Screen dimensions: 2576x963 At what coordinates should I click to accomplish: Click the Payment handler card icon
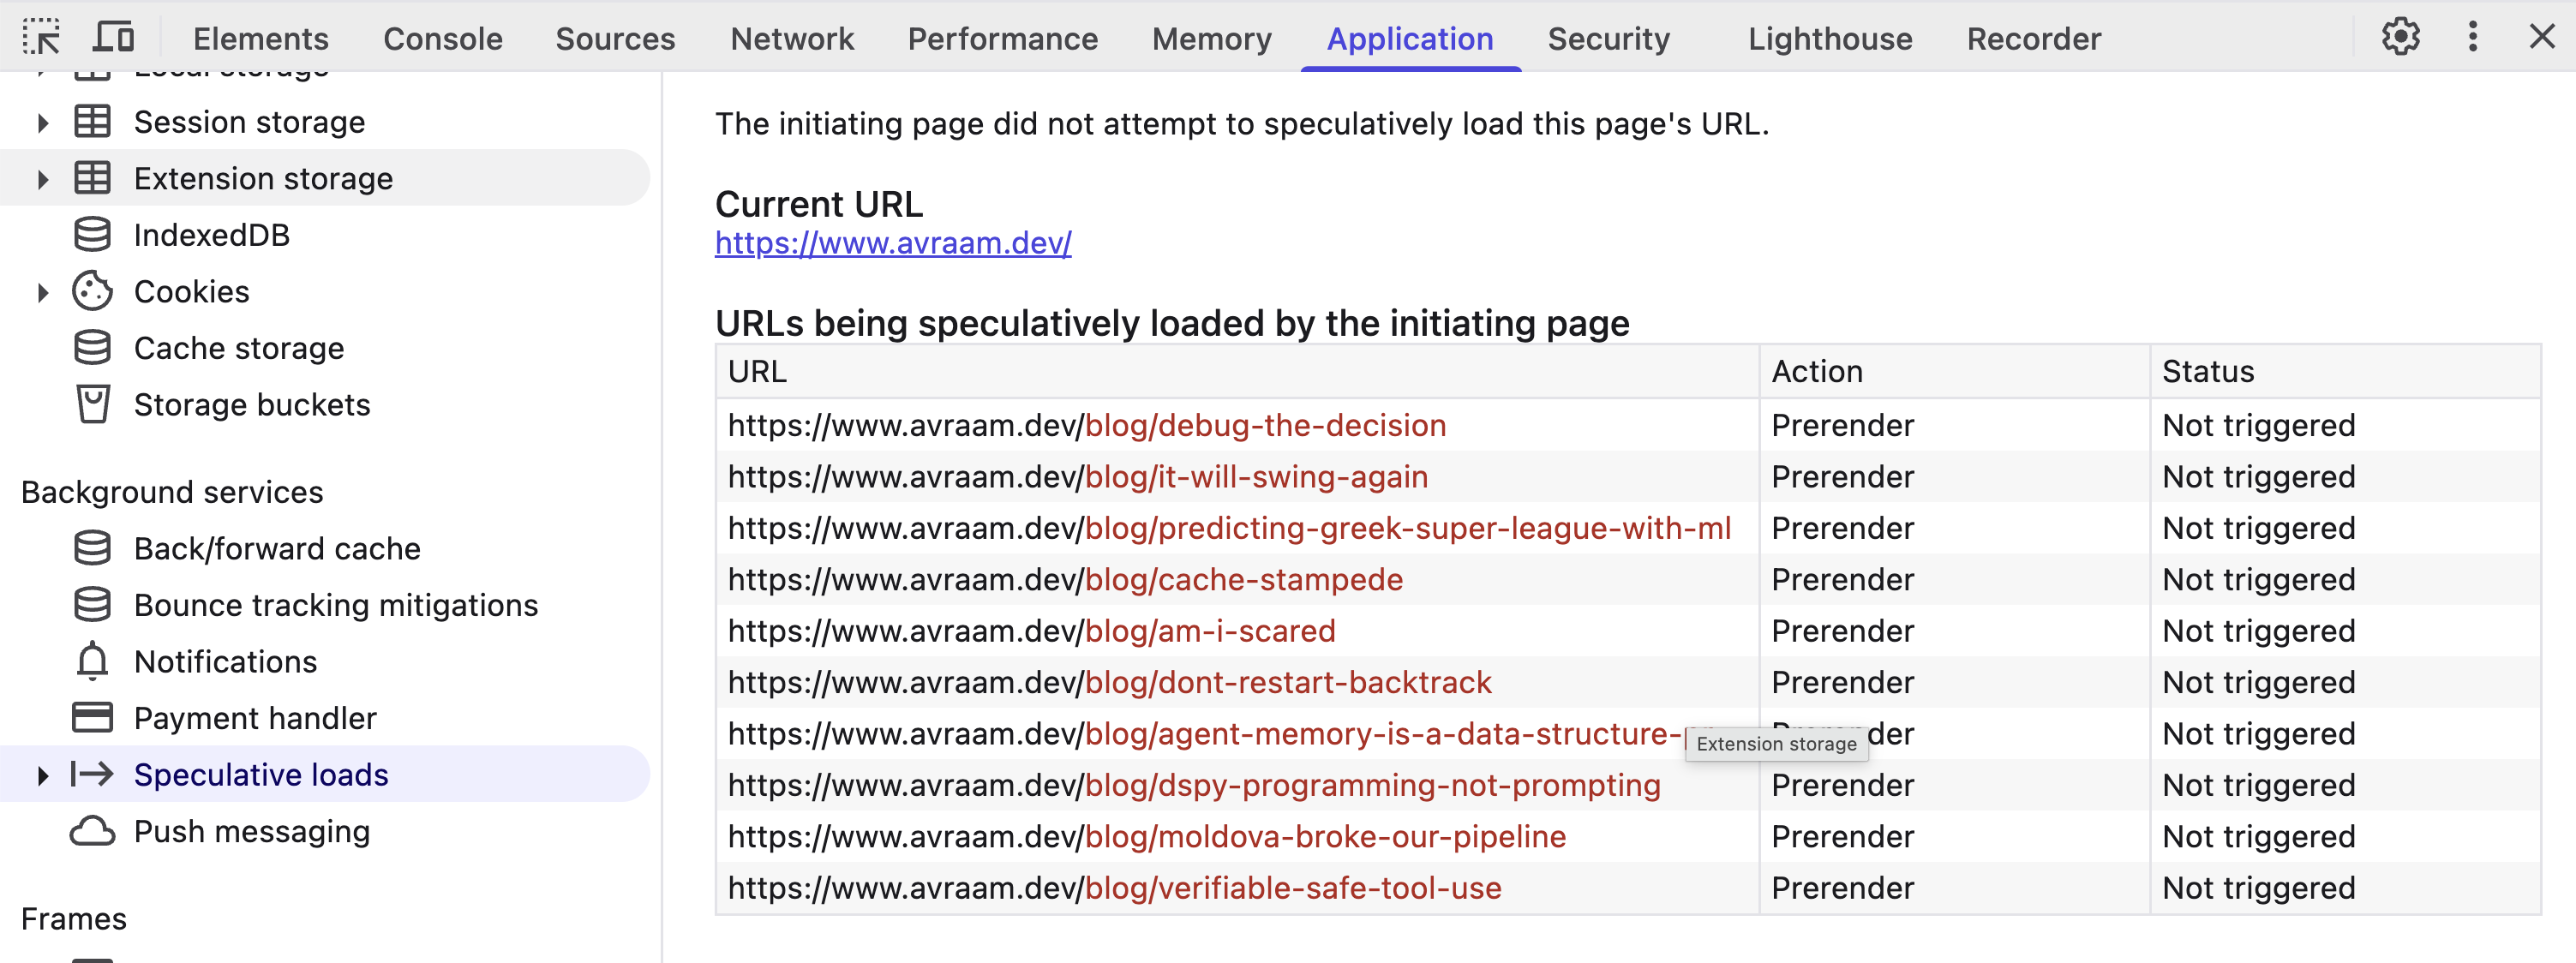pos(93,717)
